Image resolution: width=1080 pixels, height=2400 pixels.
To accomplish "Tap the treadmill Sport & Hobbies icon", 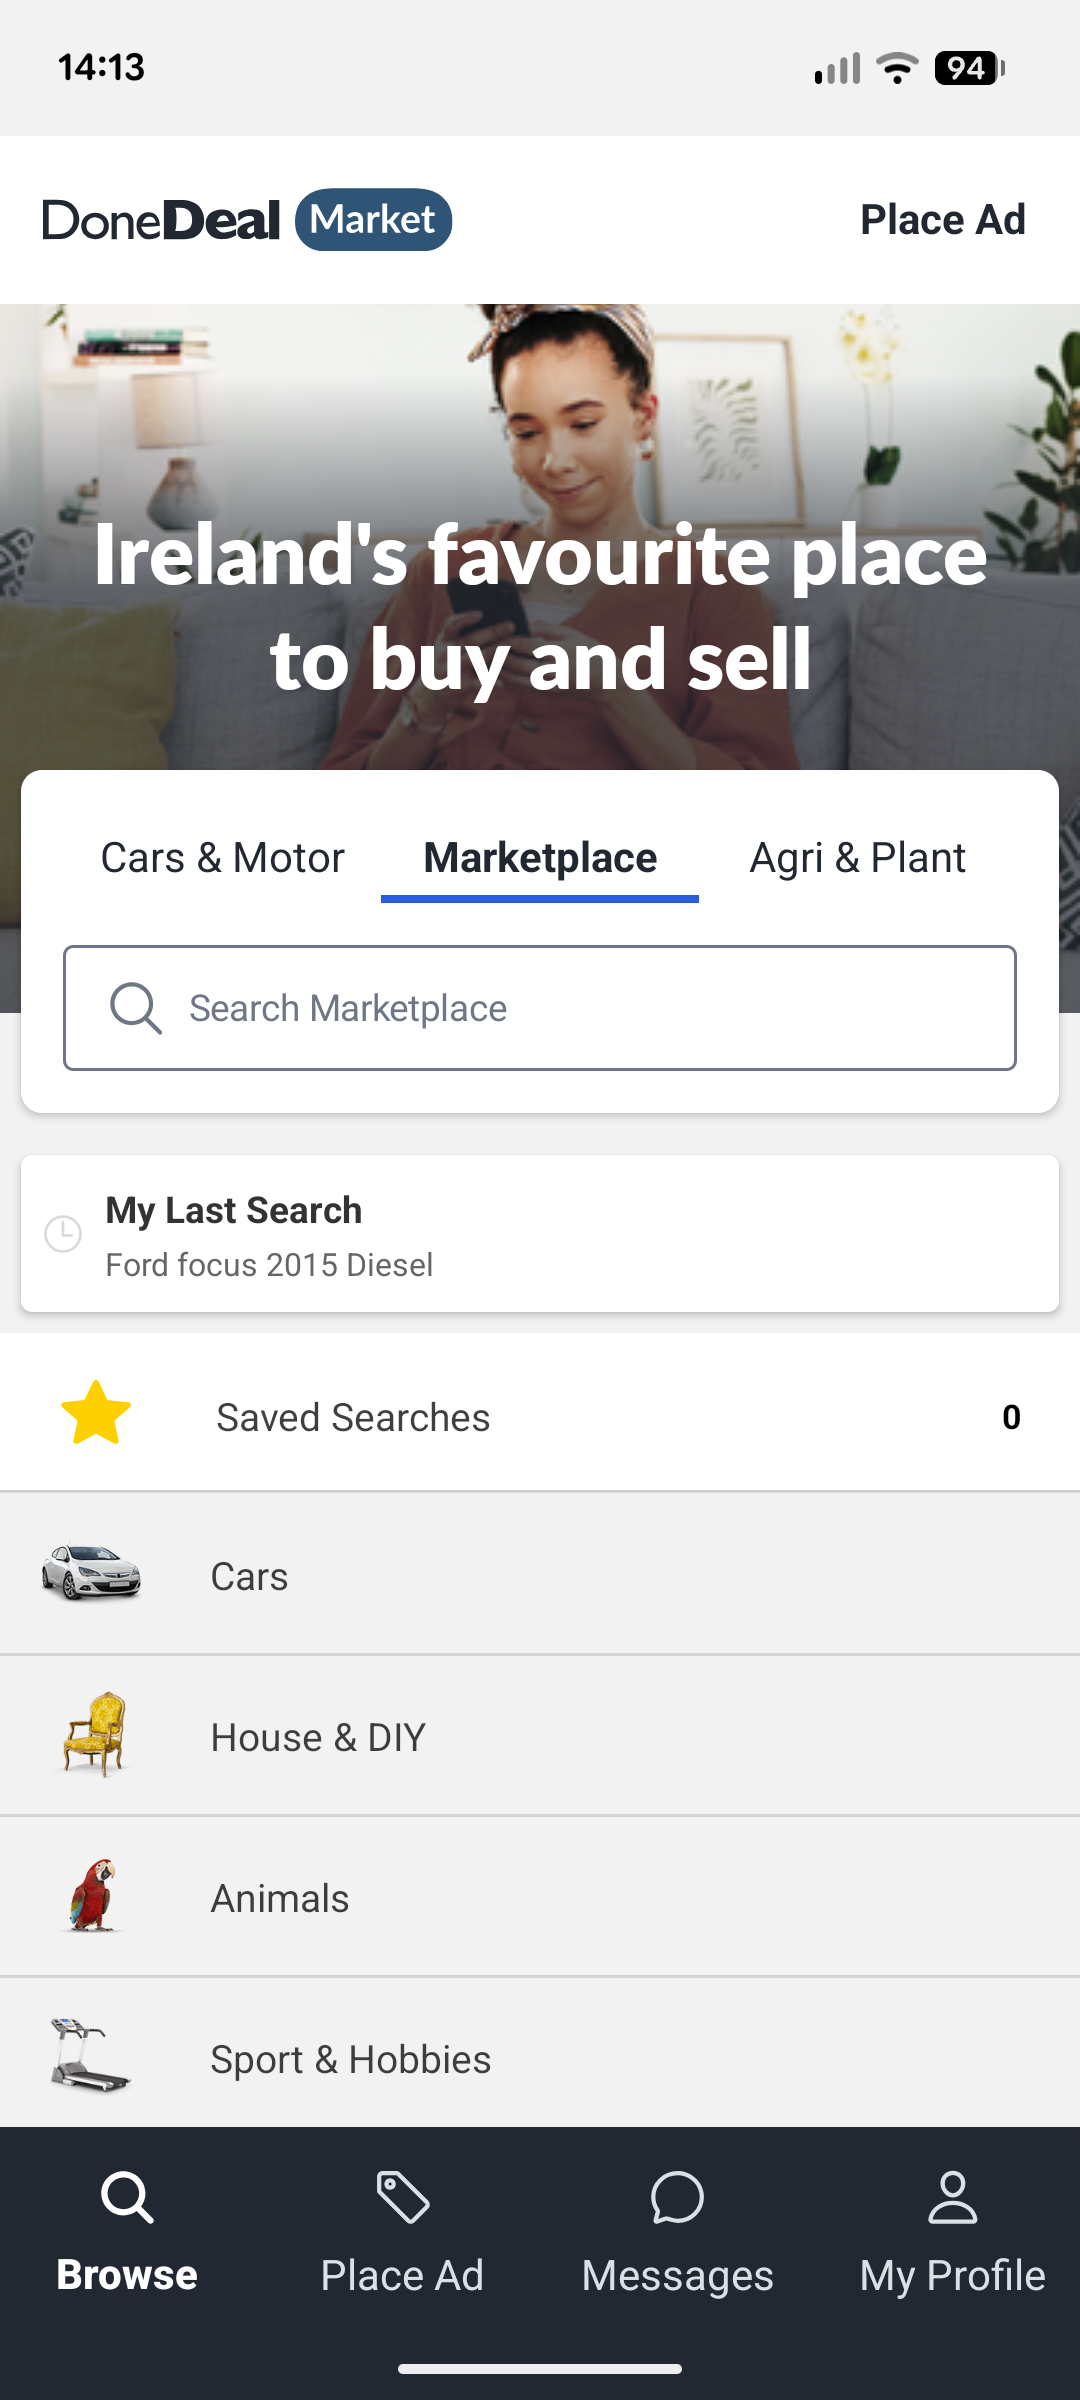I will click(x=90, y=2055).
